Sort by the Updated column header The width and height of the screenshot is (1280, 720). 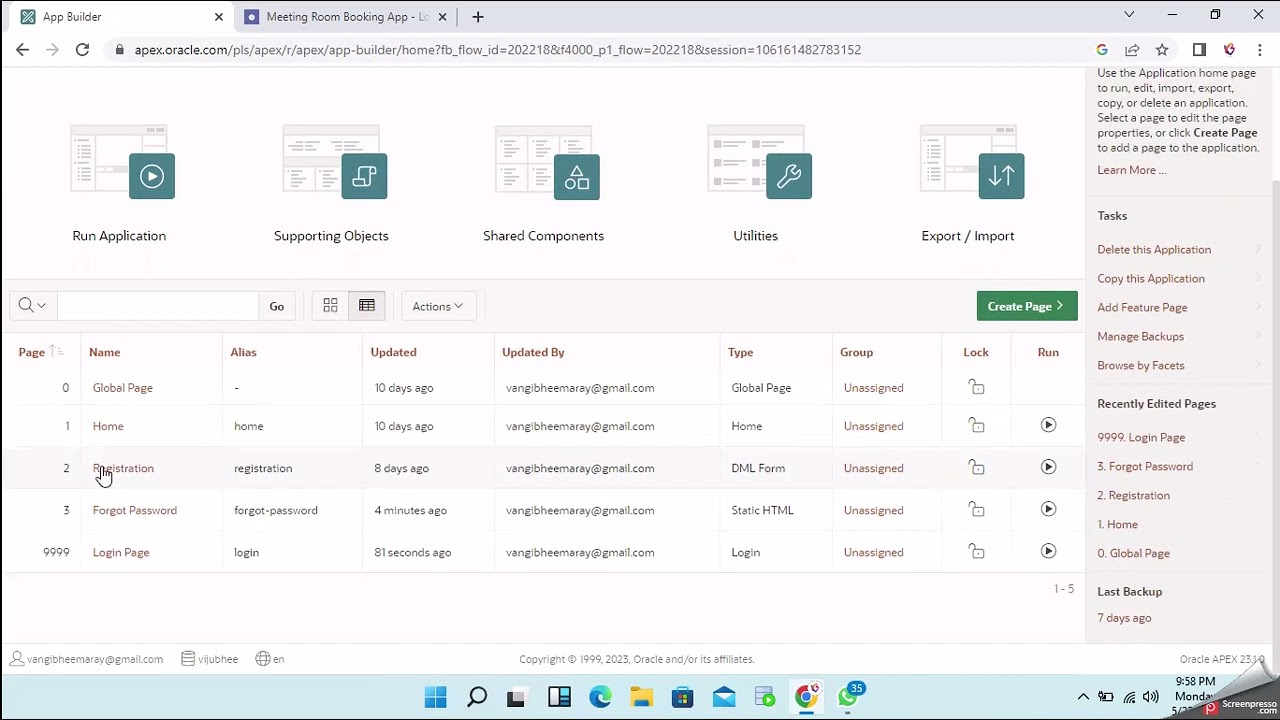(x=393, y=352)
